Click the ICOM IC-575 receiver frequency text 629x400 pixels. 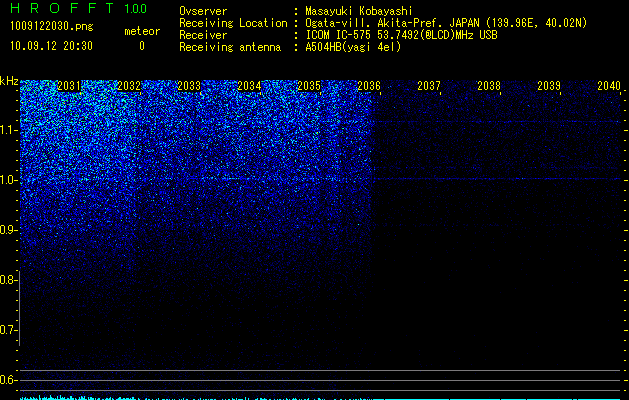pyautogui.click(x=401, y=35)
